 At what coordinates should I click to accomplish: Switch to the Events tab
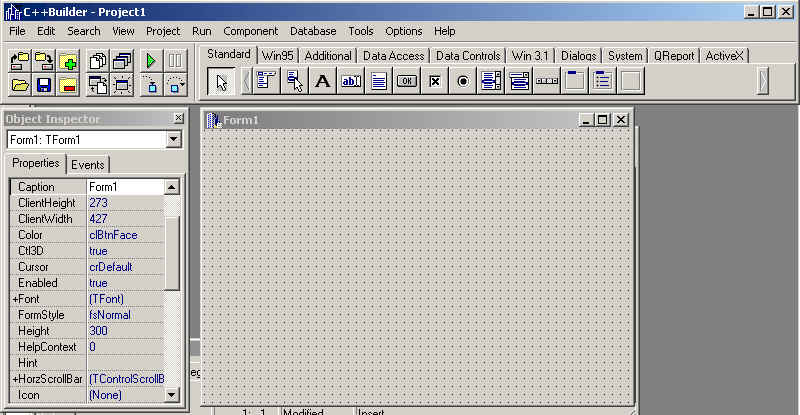[87, 165]
